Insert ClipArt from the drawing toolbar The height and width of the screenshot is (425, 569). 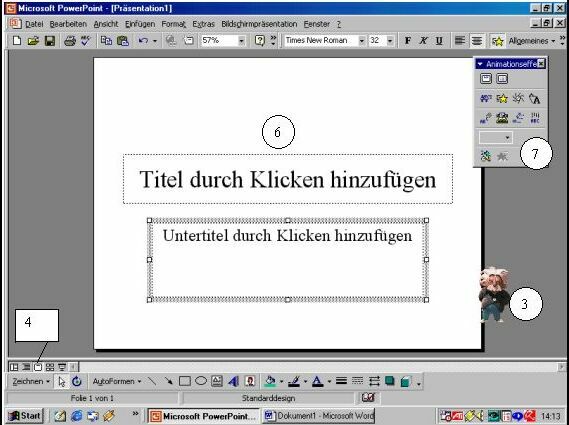click(x=250, y=381)
